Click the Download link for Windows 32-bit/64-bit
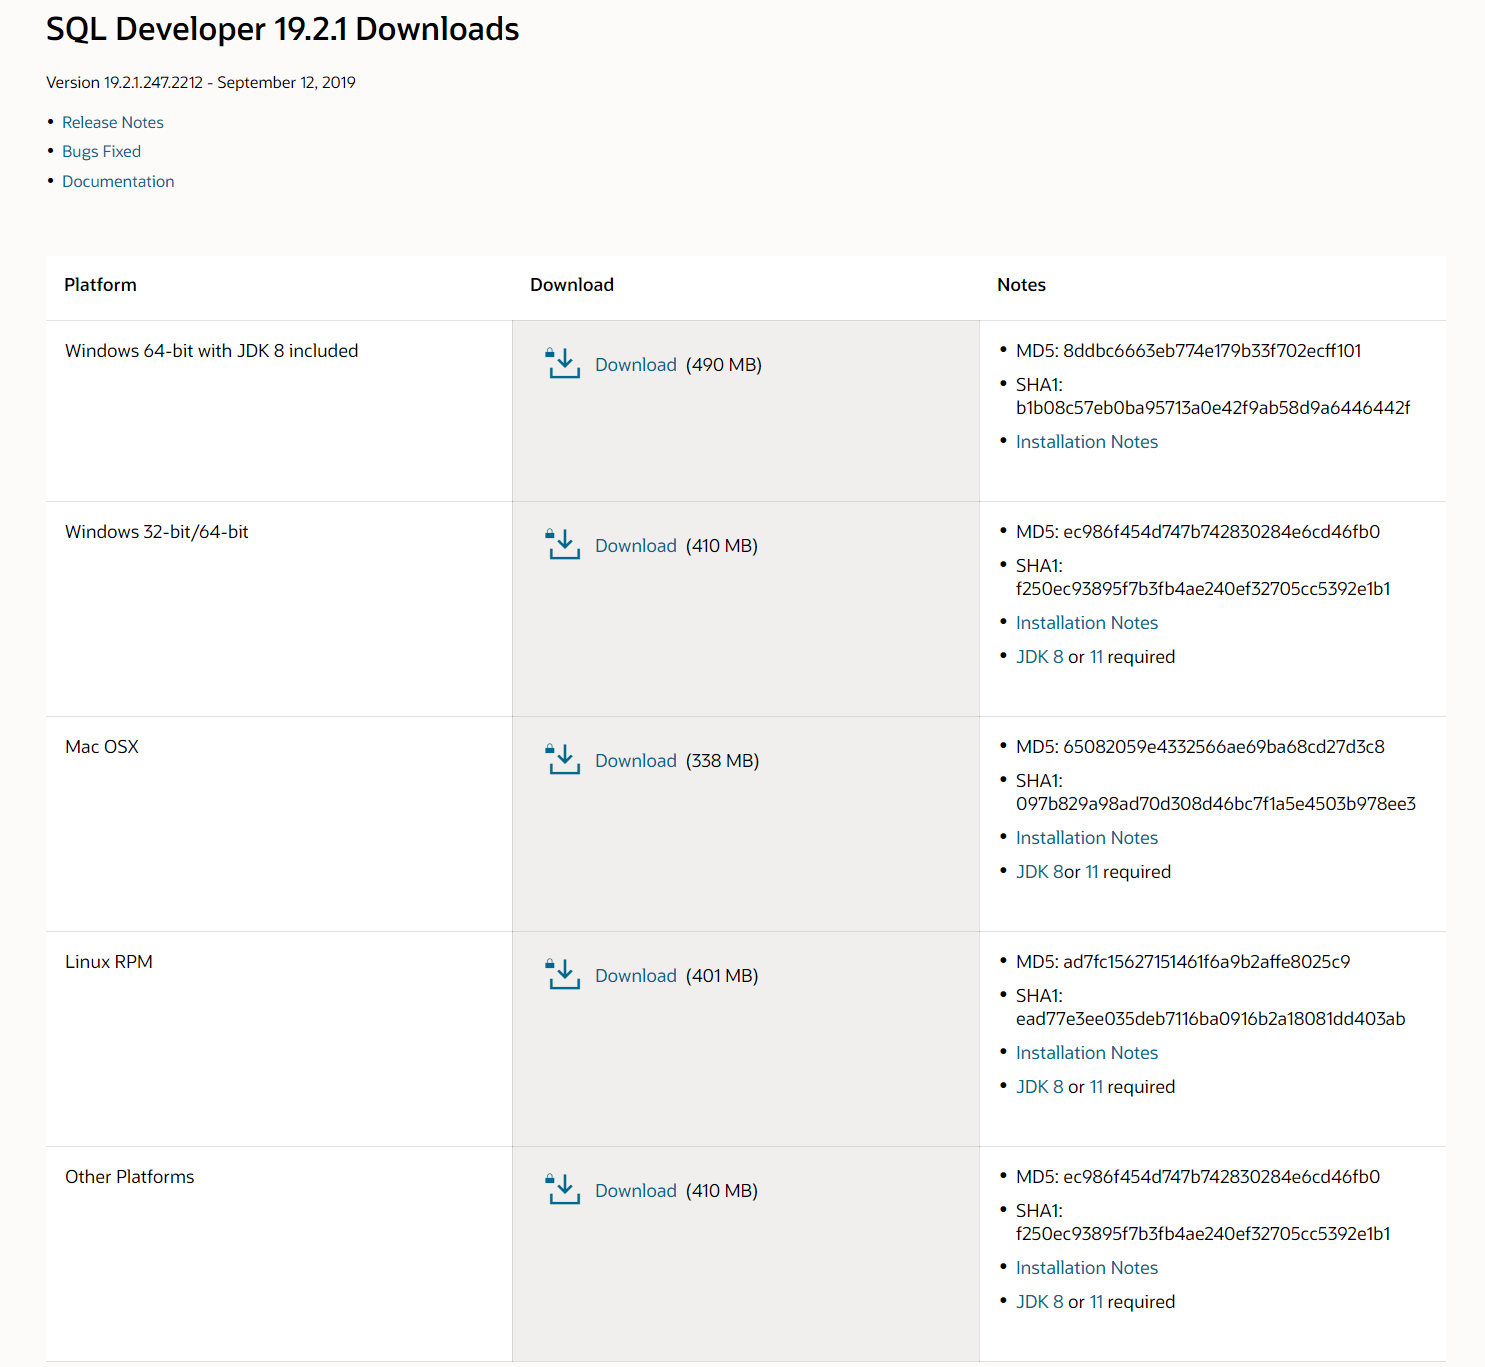This screenshot has height=1367, width=1485. click(636, 546)
